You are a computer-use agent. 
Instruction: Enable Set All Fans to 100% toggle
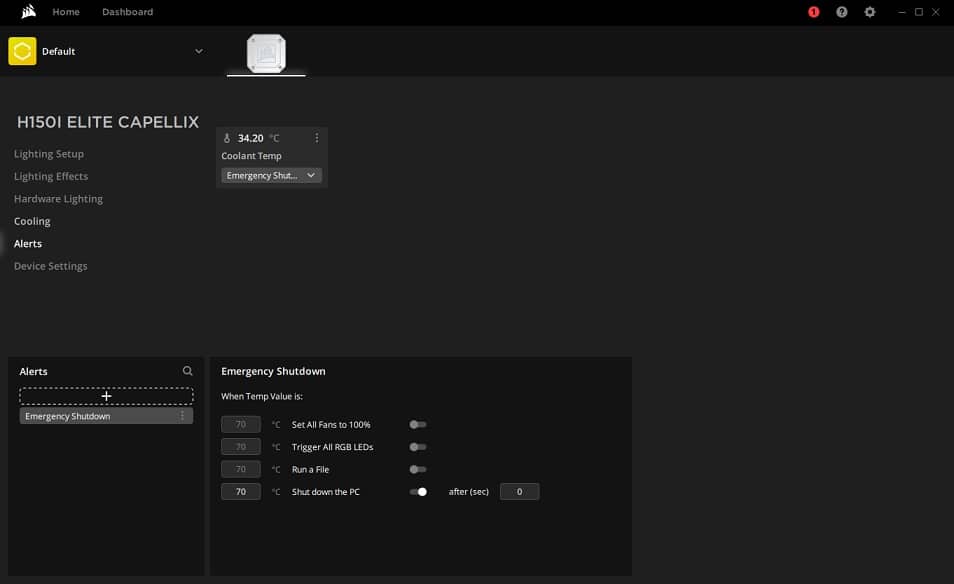point(418,425)
